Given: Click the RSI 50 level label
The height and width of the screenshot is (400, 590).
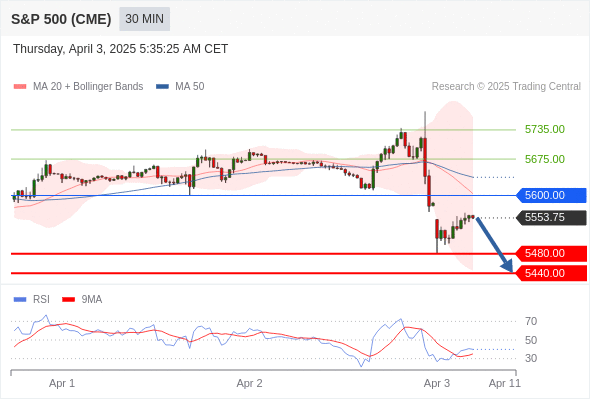Looking at the screenshot, I should click(x=531, y=340).
